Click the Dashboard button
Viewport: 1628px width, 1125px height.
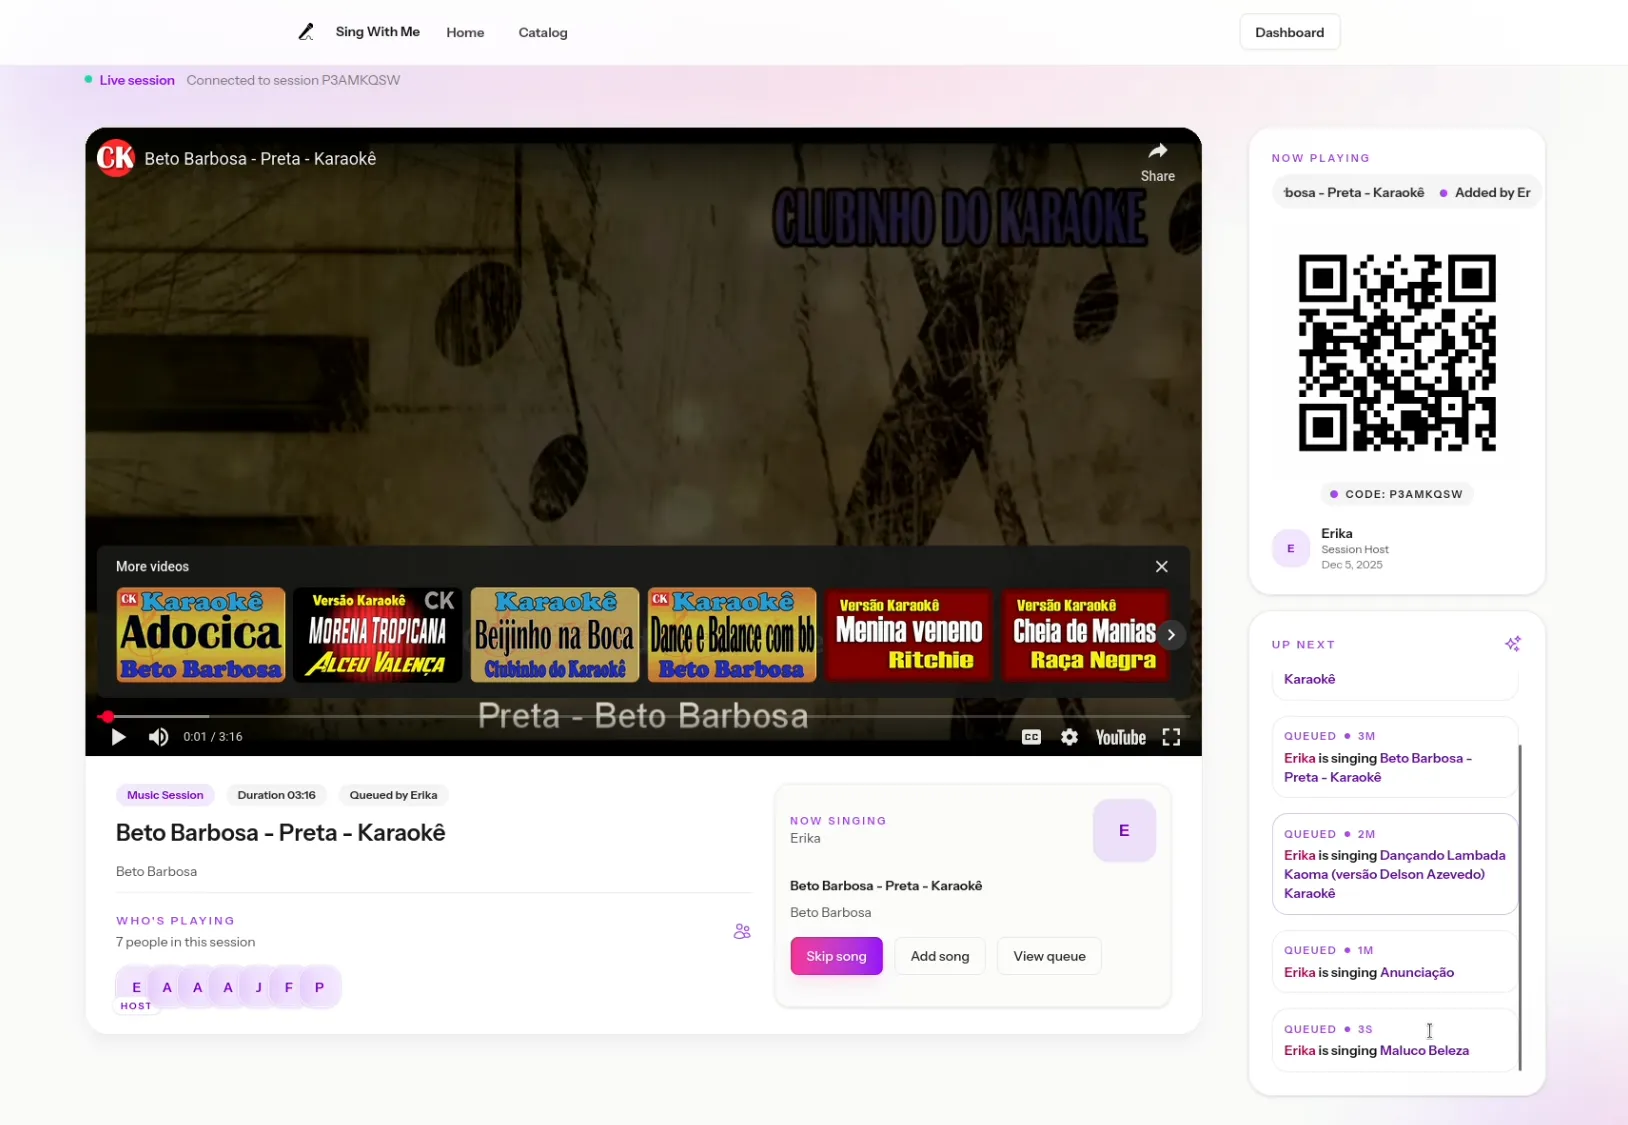click(x=1289, y=32)
